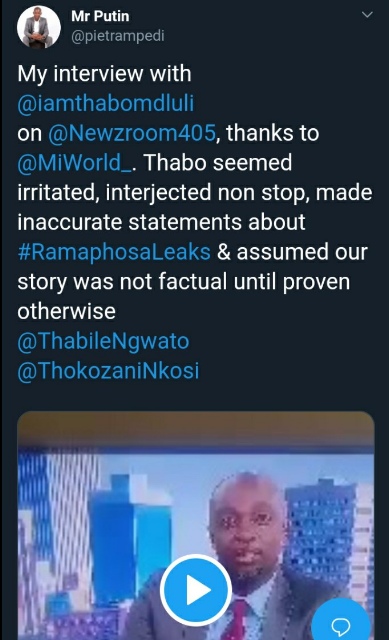
Task: Tap the word 'otherwise' in the tweet
Action: pyautogui.click(x=67, y=311)
